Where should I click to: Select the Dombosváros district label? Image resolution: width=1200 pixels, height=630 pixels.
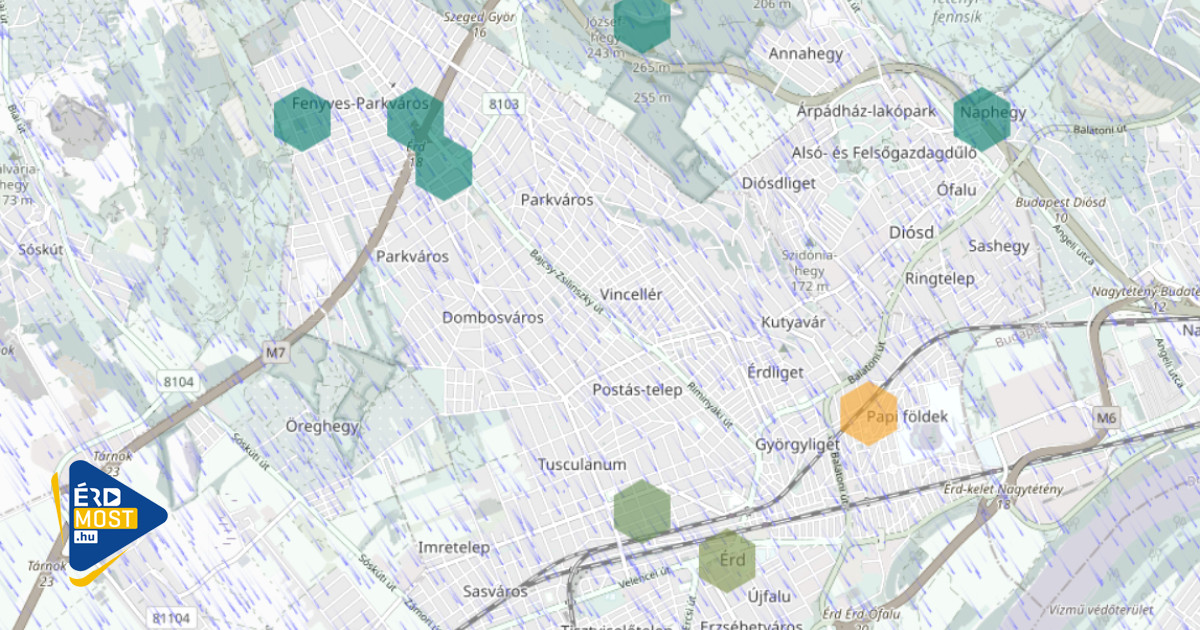(493, 318)
